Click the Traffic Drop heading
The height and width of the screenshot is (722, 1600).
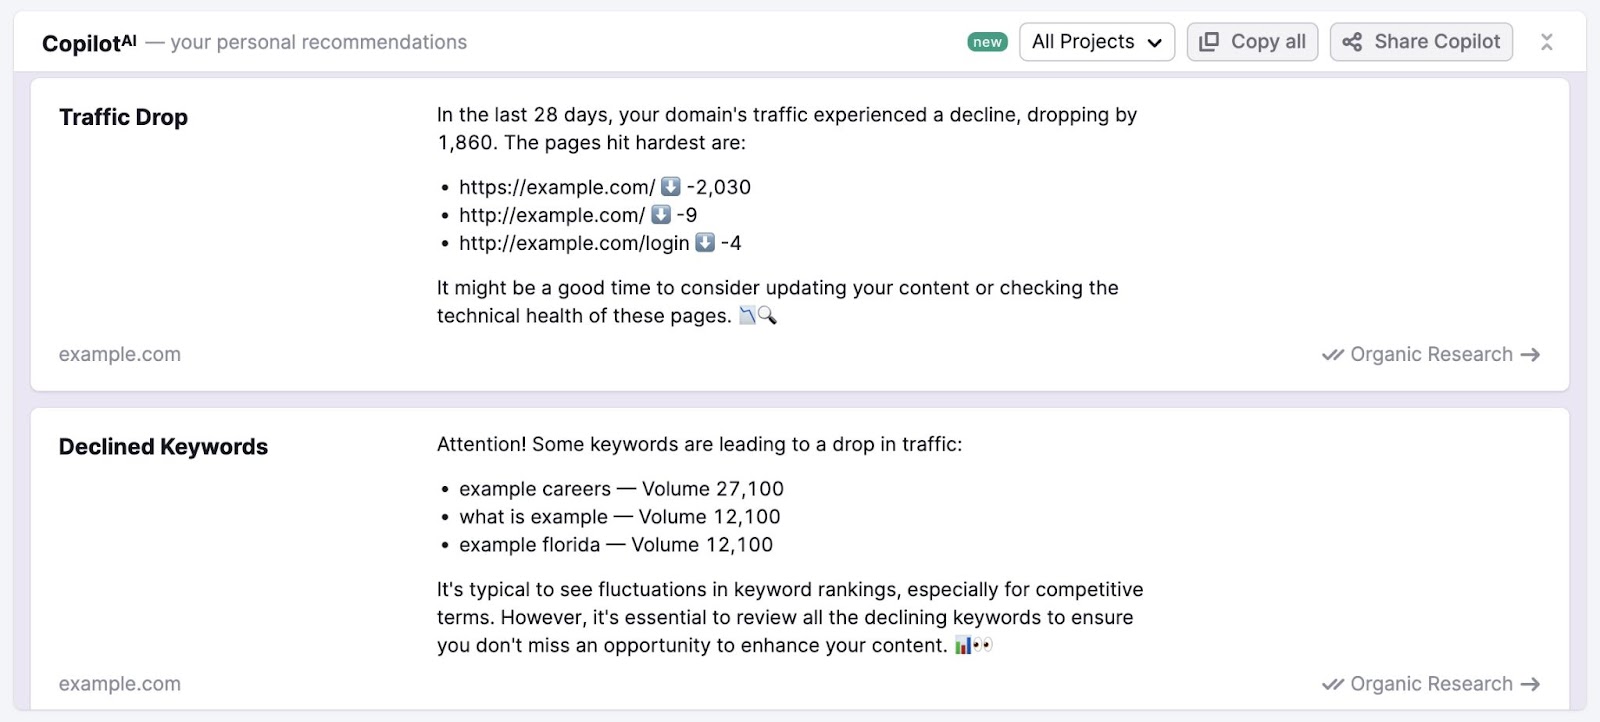click(123, 117)
